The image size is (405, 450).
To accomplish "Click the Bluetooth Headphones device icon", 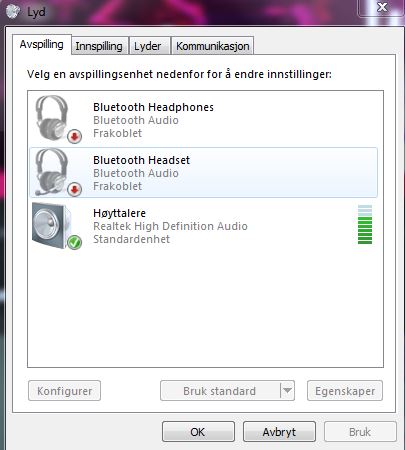I will 53,118.
